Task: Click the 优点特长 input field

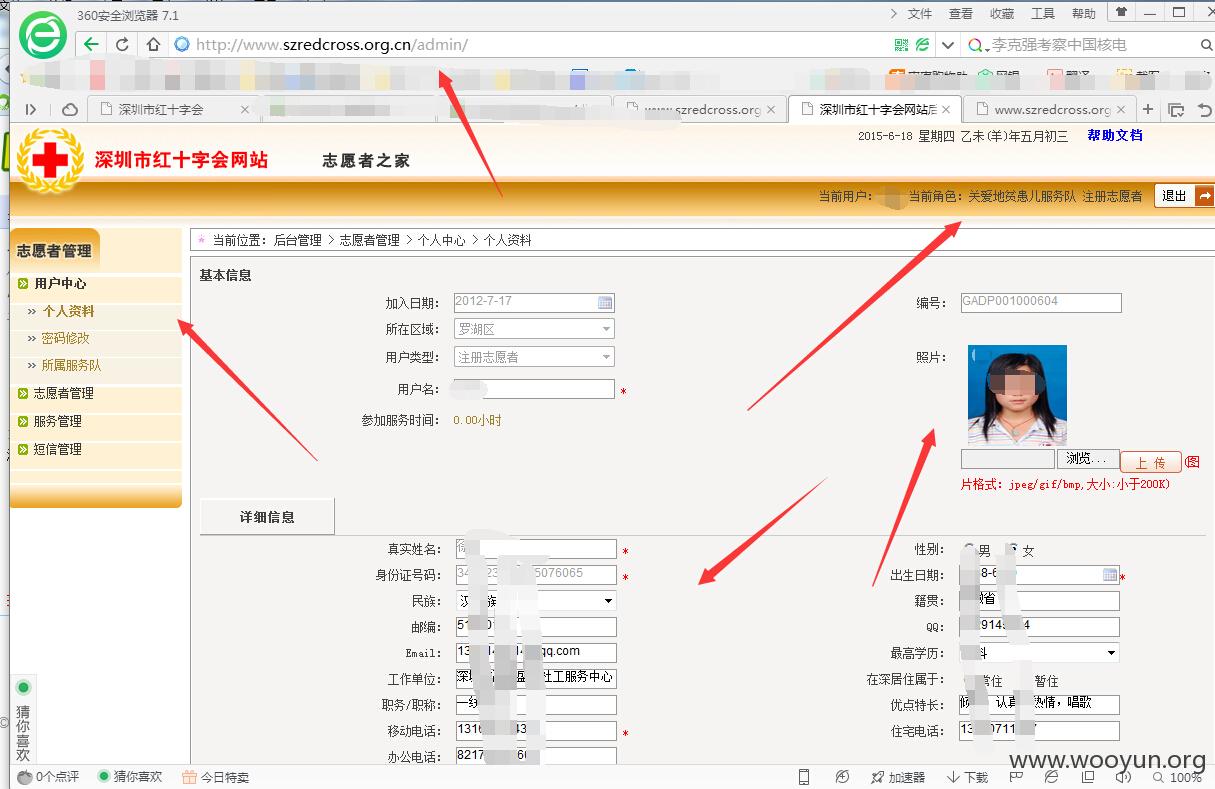Action: coord(1039,705)
